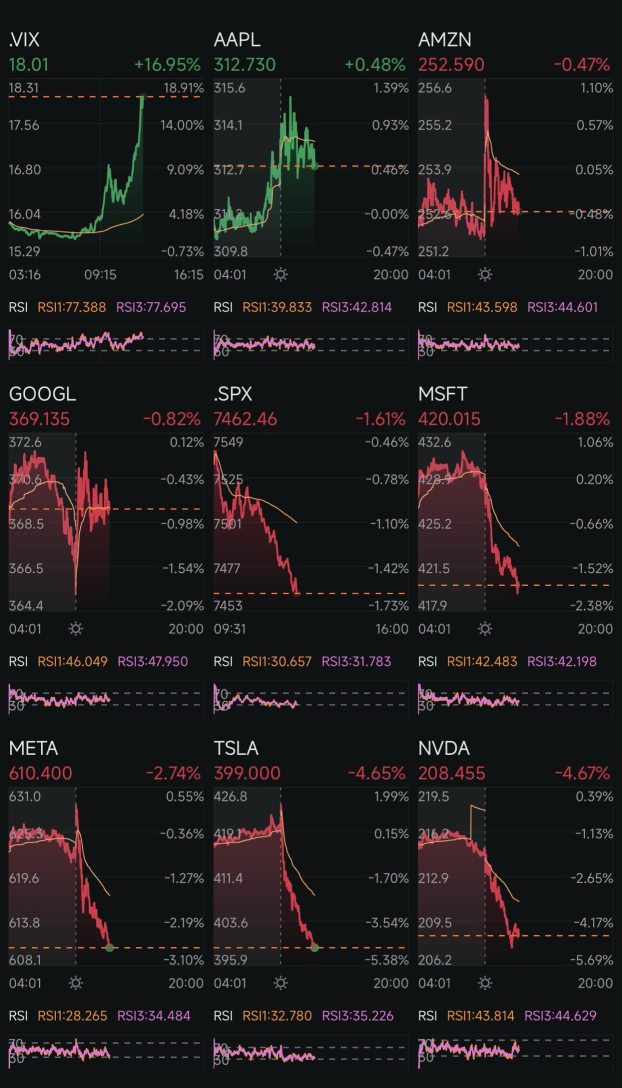Click the TSLA RSI label
This screenshot has height=1088, width=622.
pos(222,1015)
